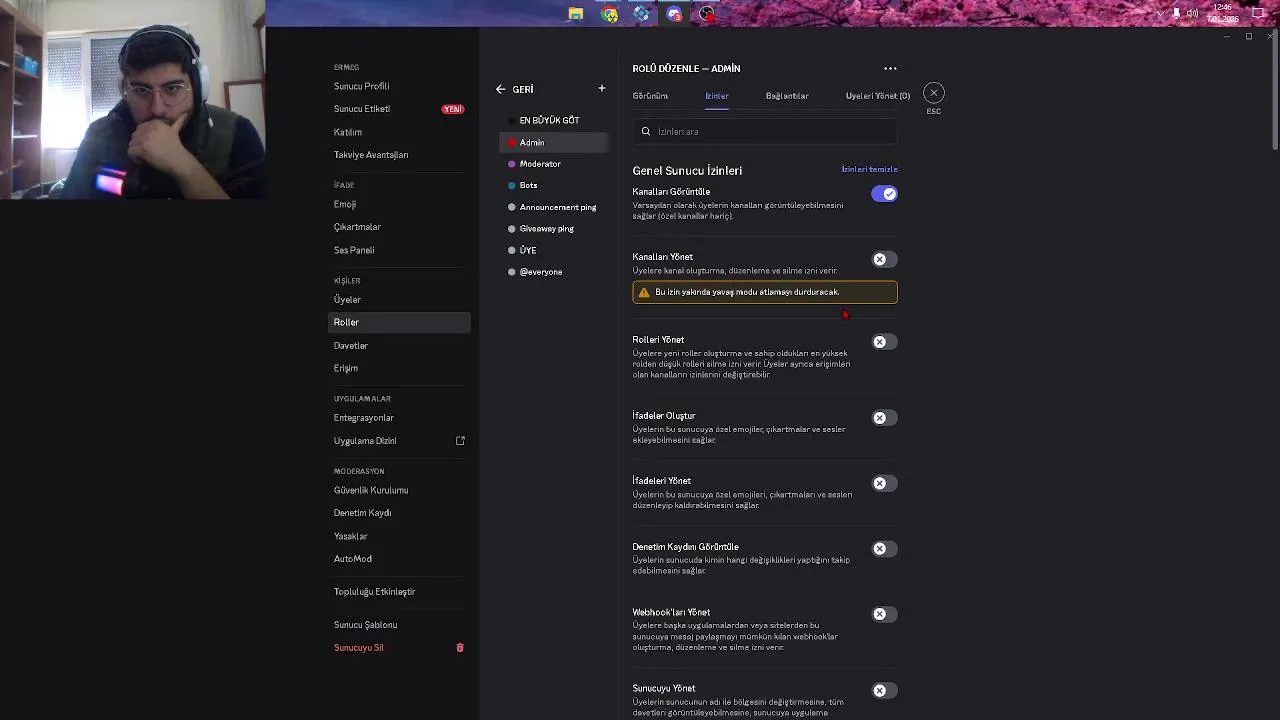
Task: Open OBS recording icon in taskbar
Action: coord(707,14)
